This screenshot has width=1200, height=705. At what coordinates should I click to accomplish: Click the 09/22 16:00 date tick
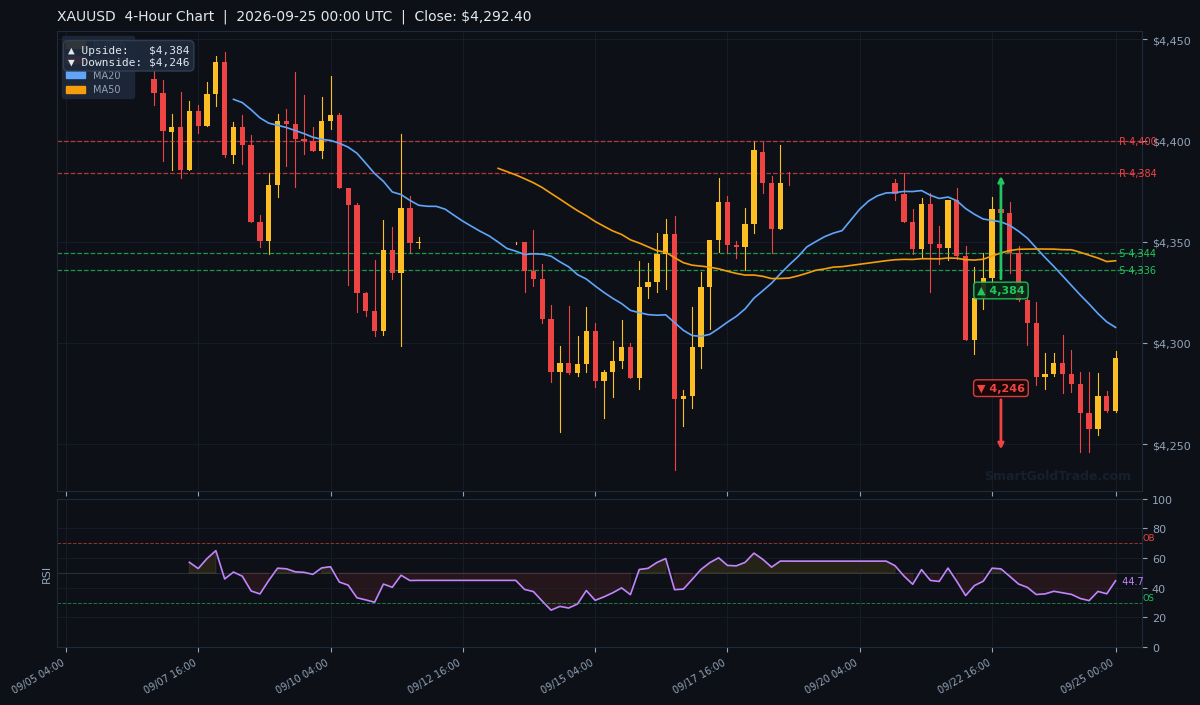pyautogui.click(x=965, y=676)
